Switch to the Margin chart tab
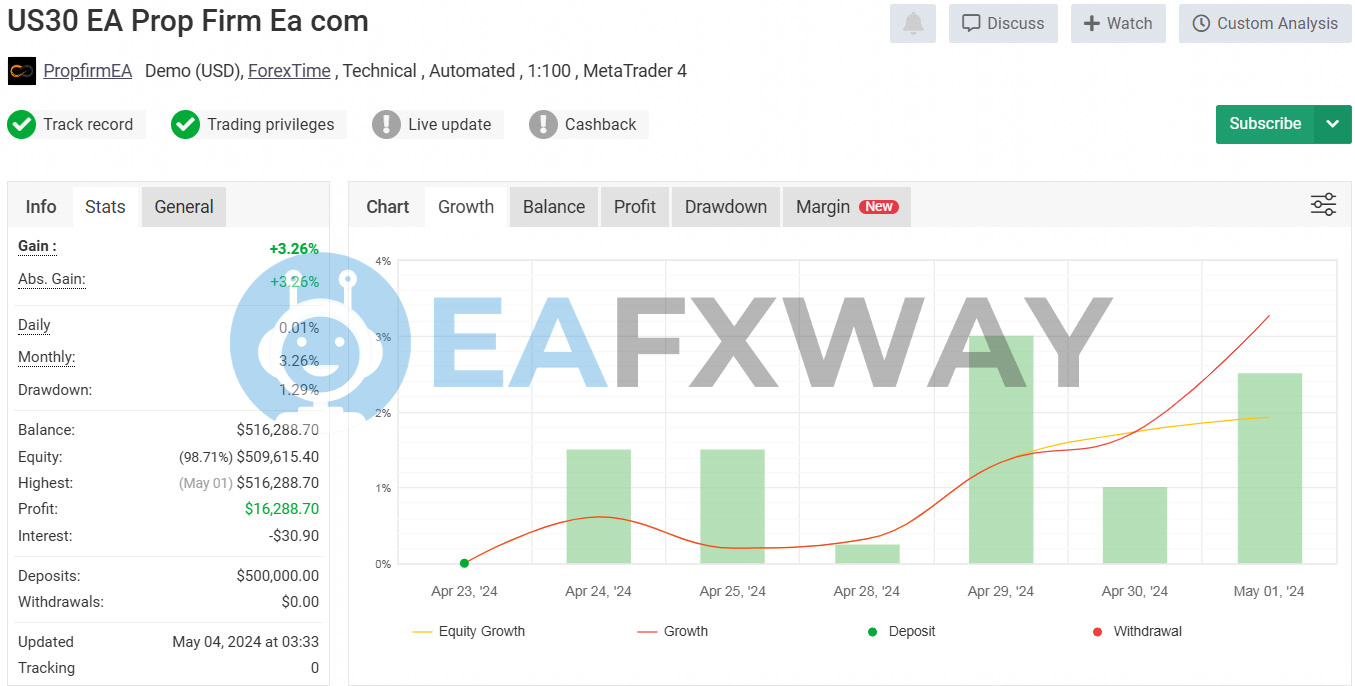The width and height of the screenshot is (1355, 686). 847,207
